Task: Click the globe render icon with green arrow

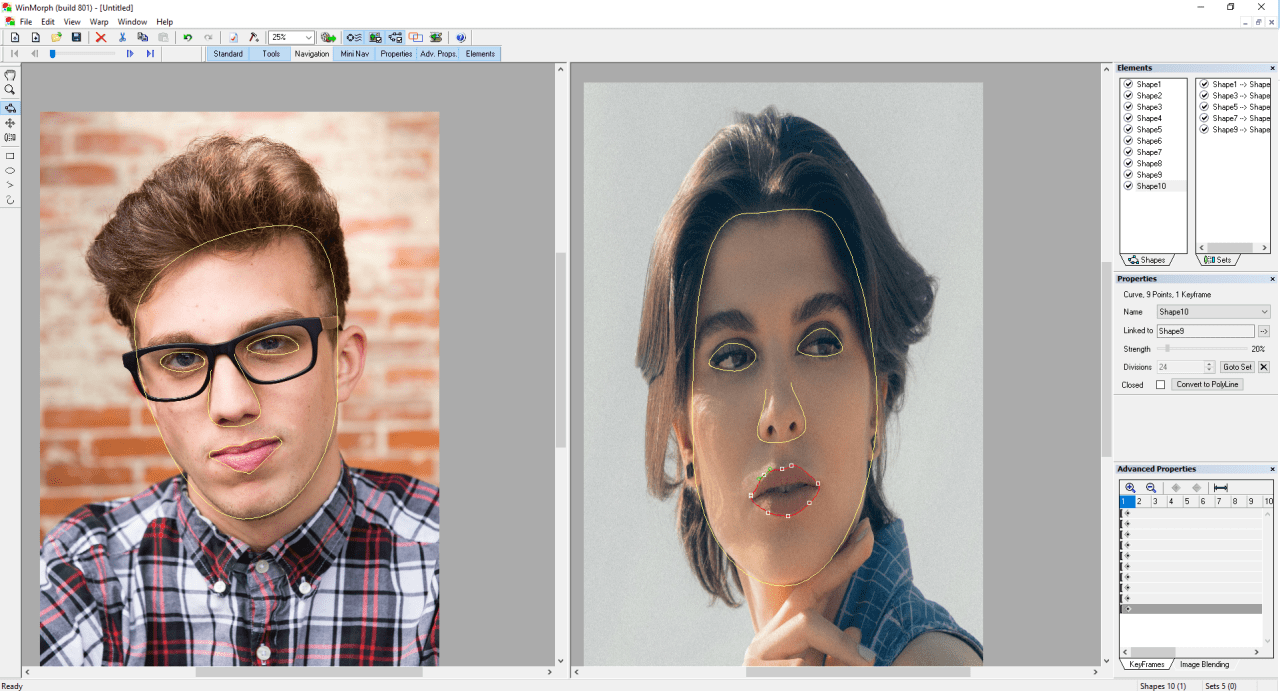Action: 328,37
